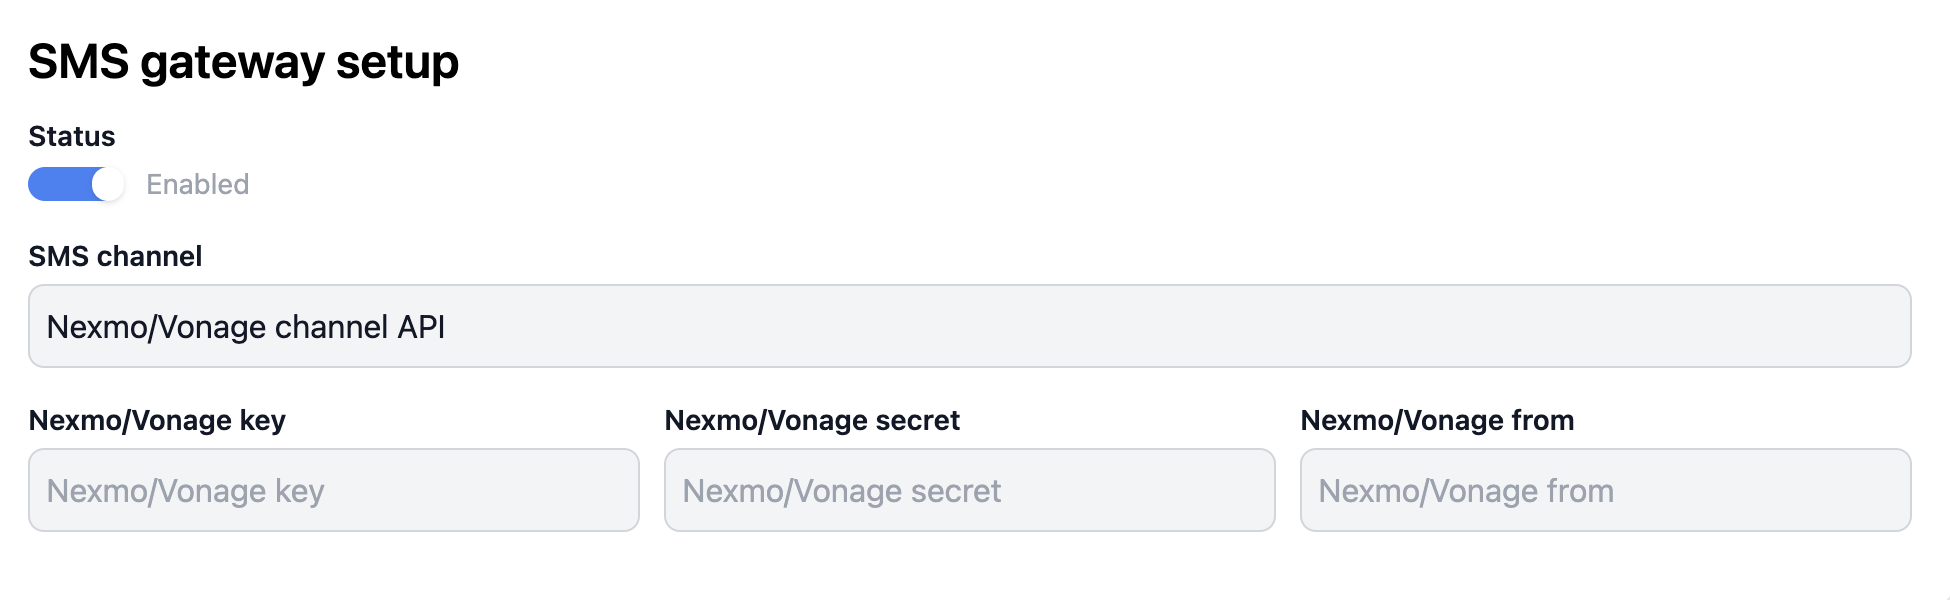Image resolution: width=1950 pixels, height=600 pixels.
Task: Open the SMS channel dropdown
Action: (x=969, y=326)
